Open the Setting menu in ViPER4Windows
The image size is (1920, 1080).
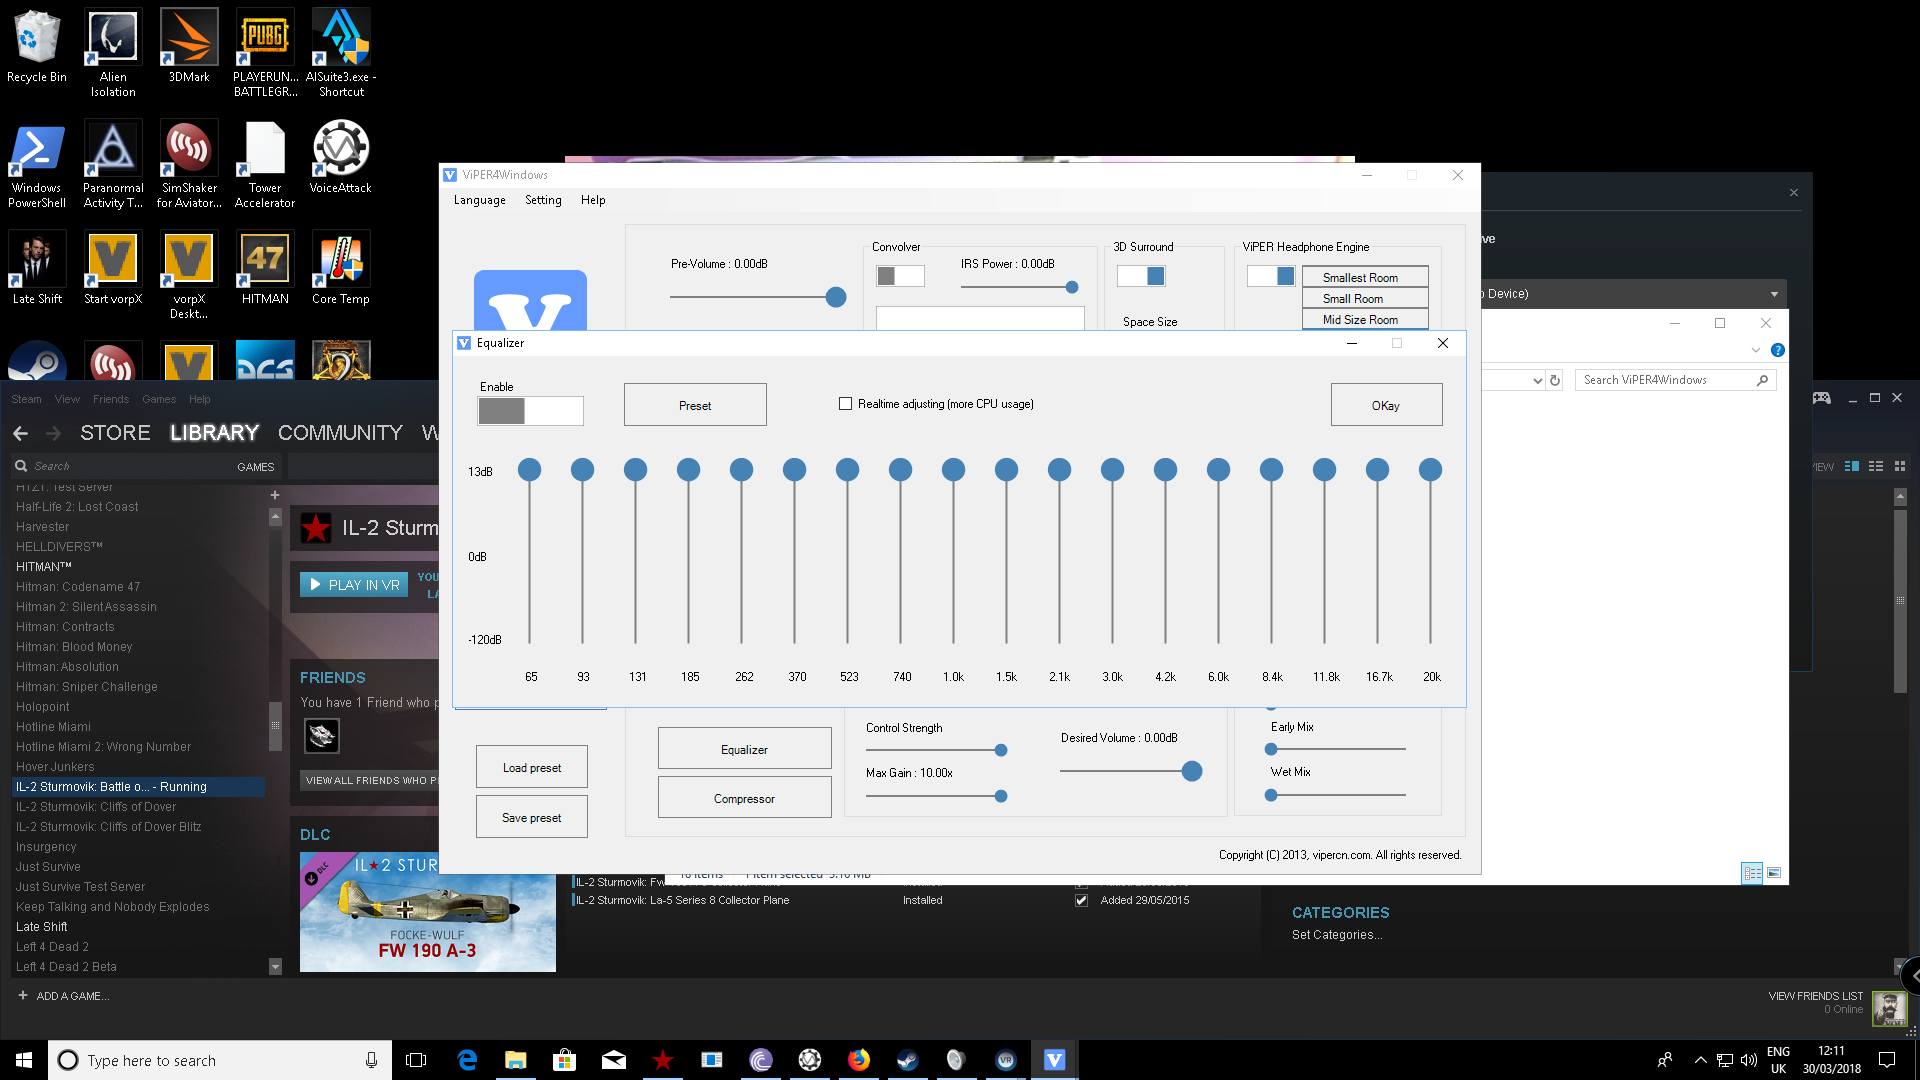click(x=543, y=200)
